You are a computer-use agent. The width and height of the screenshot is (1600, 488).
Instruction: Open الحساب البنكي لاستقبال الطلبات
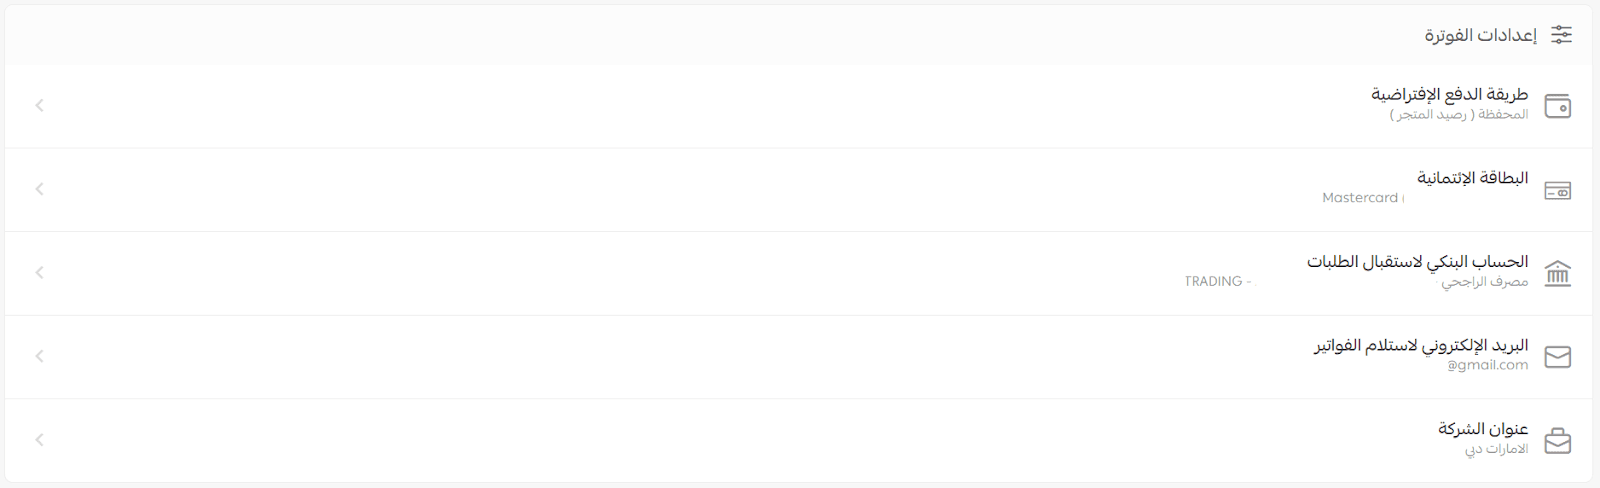(x=1417, y=262)
